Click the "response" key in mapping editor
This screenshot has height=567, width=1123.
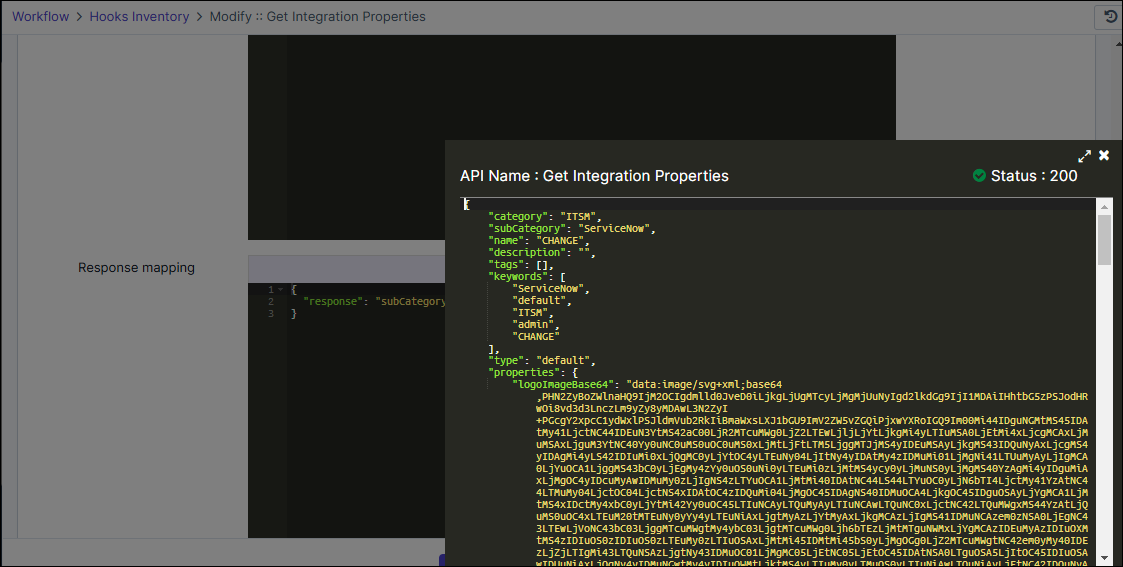click(x=333, y=301)
